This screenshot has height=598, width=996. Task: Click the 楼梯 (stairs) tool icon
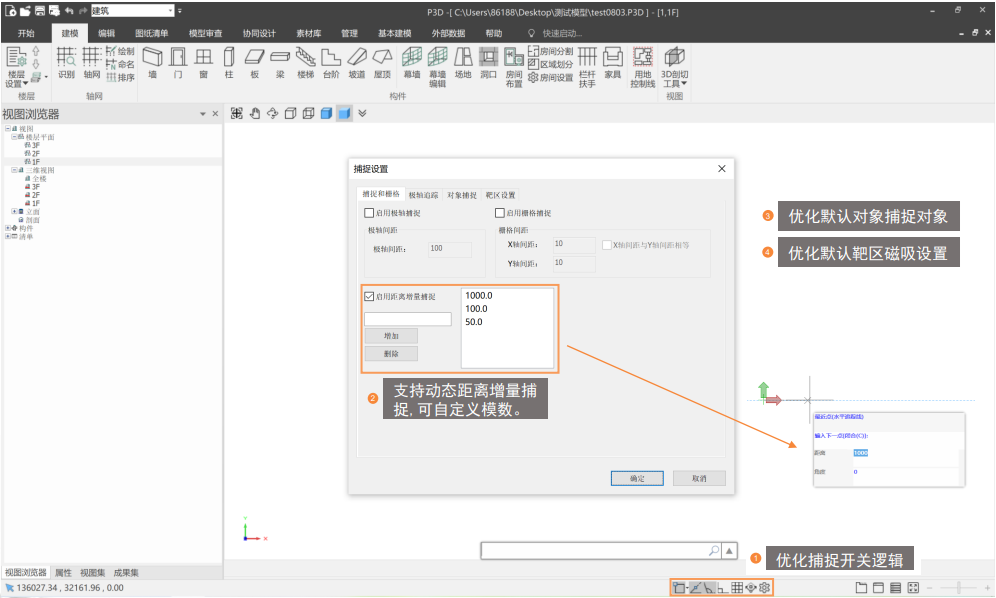click(x=305, y=61)
